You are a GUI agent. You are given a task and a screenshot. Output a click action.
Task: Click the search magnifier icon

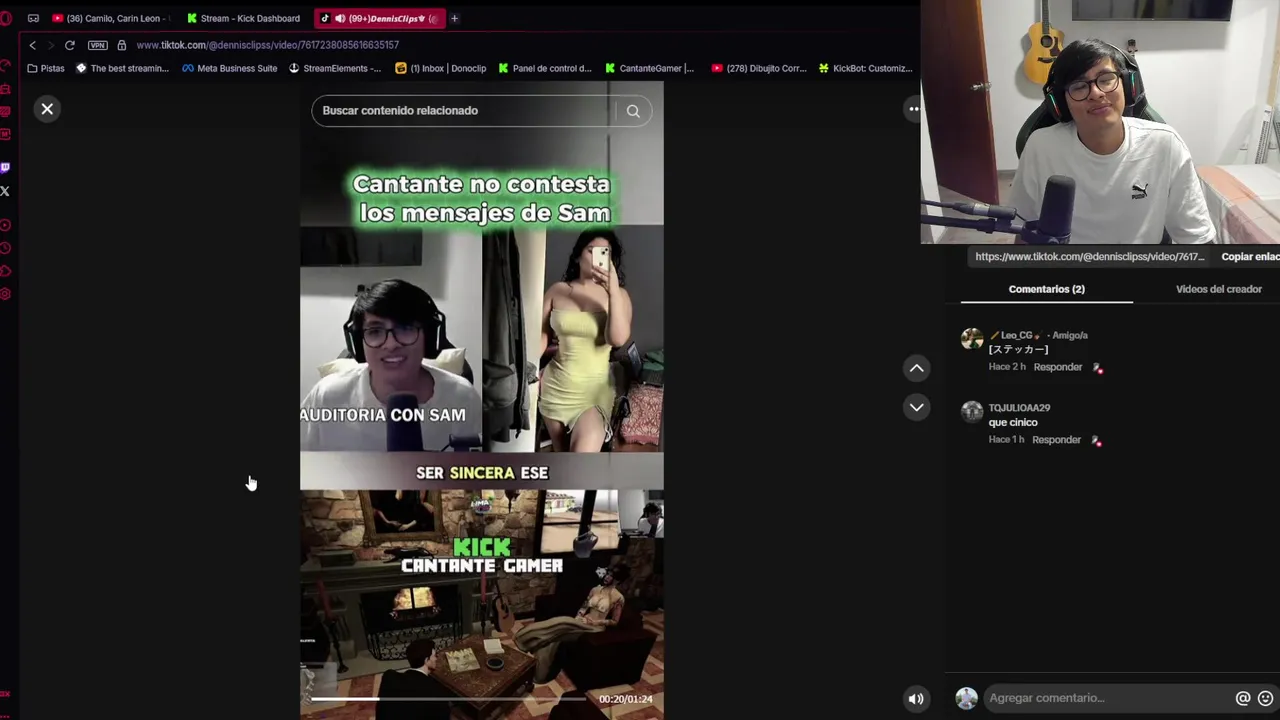click(x=633, y=111)
